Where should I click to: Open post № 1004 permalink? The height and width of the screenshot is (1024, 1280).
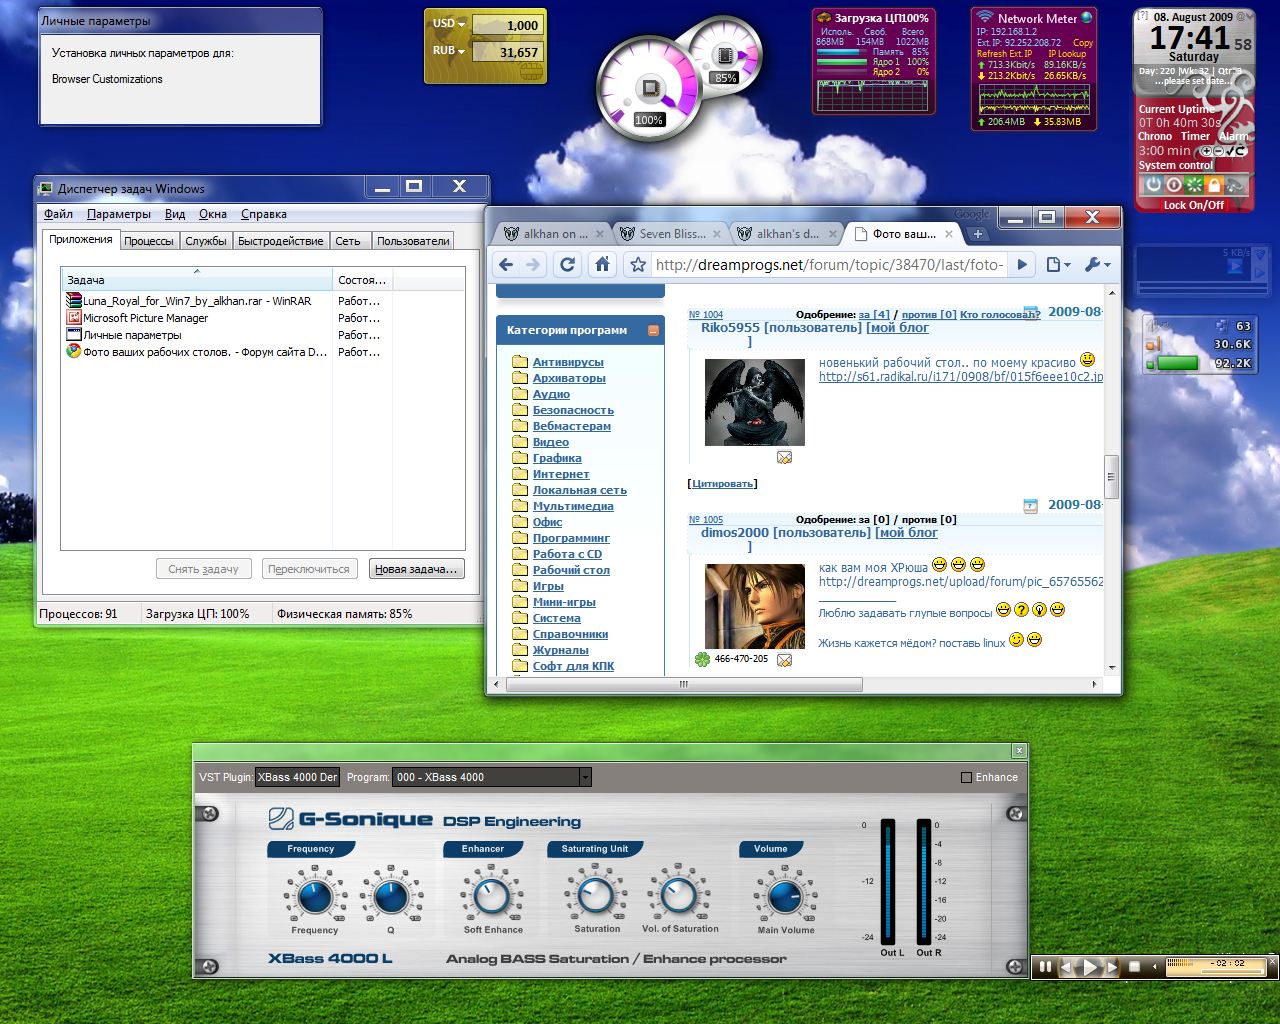(706, 314)
